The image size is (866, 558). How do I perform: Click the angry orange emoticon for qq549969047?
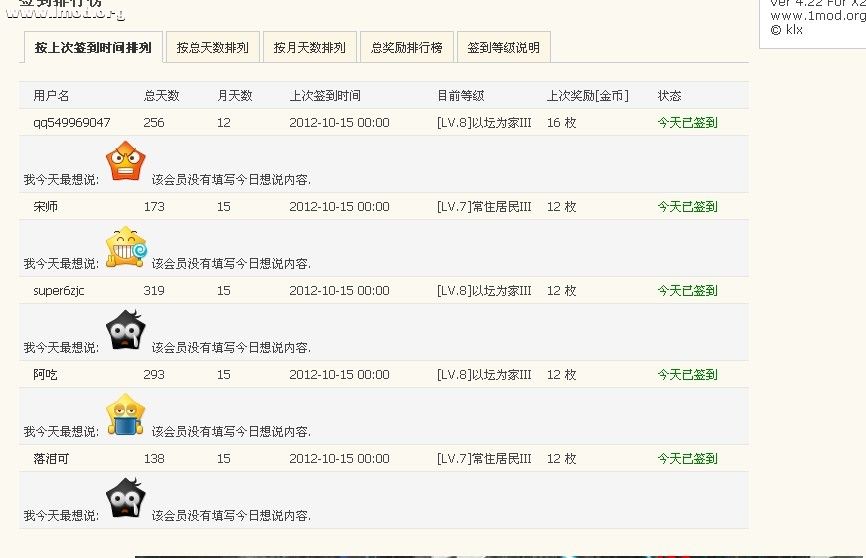pos(126,162)
